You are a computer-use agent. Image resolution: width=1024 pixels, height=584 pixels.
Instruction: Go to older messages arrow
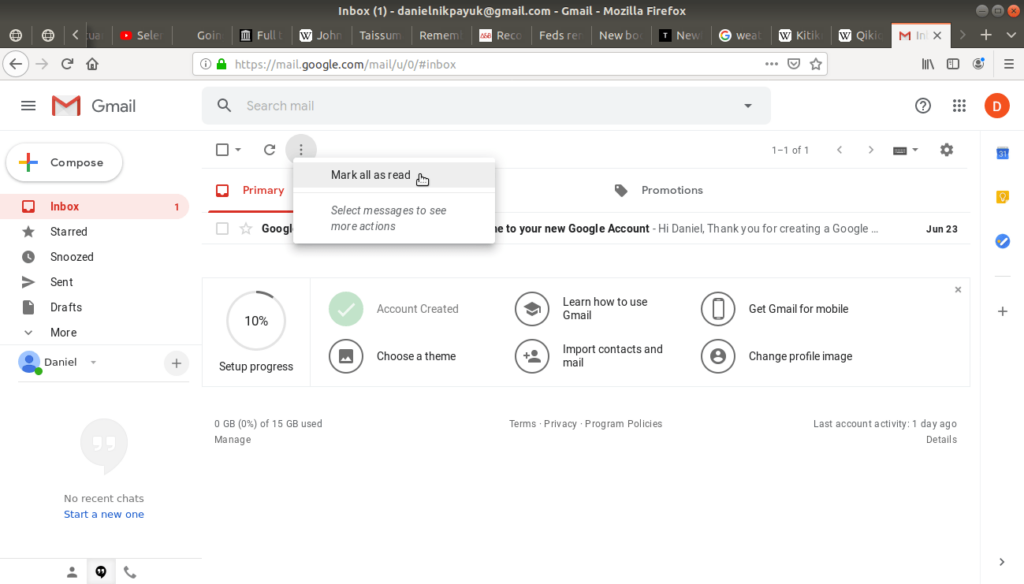[x=871, y=150]
